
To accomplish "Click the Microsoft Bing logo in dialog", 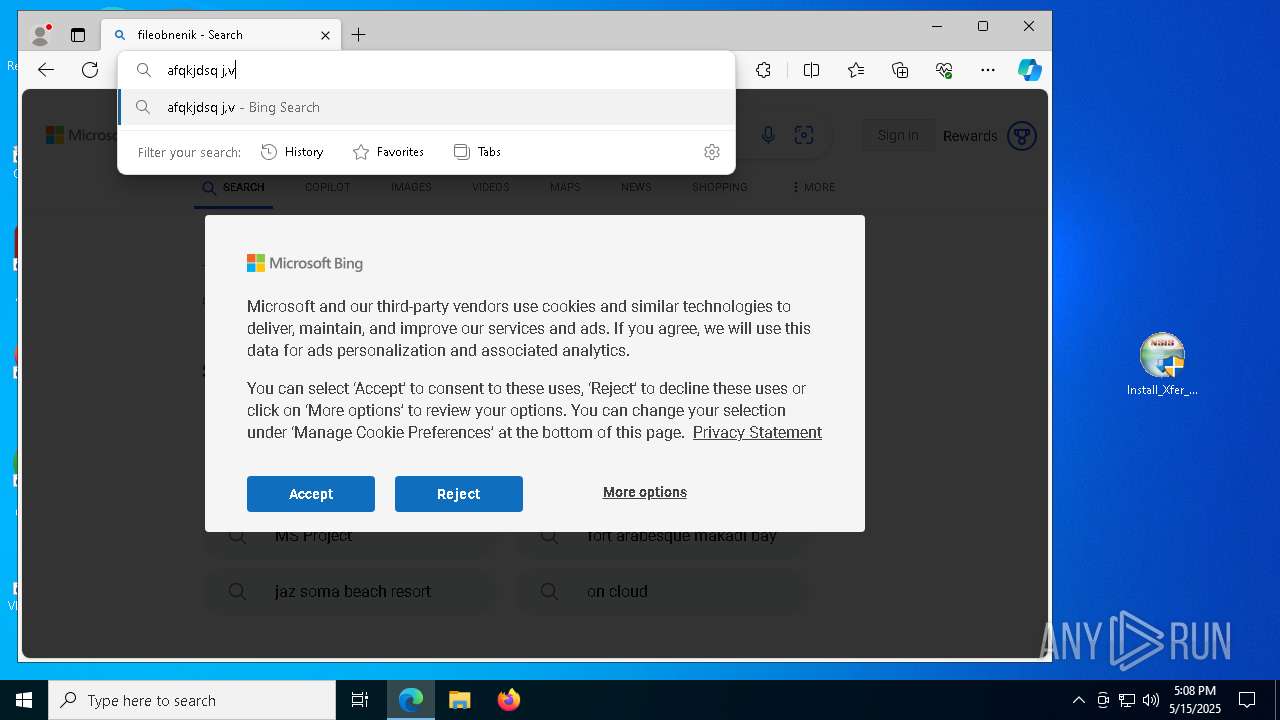I will coord(305,263).
